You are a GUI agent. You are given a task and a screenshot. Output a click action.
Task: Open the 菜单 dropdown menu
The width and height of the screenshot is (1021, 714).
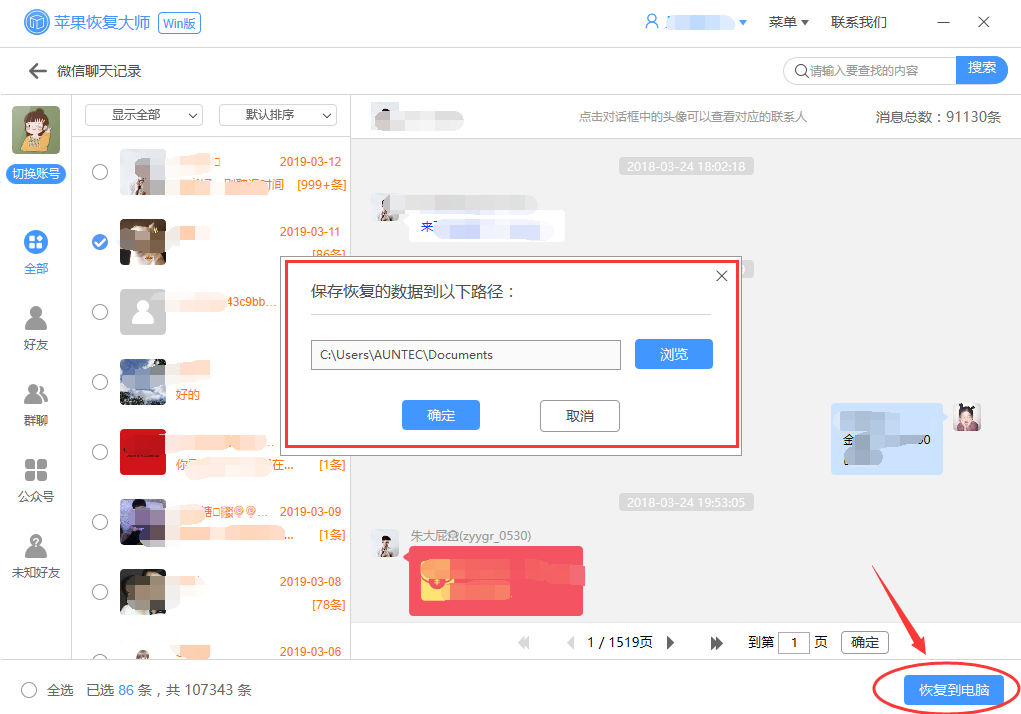(789, 22)
